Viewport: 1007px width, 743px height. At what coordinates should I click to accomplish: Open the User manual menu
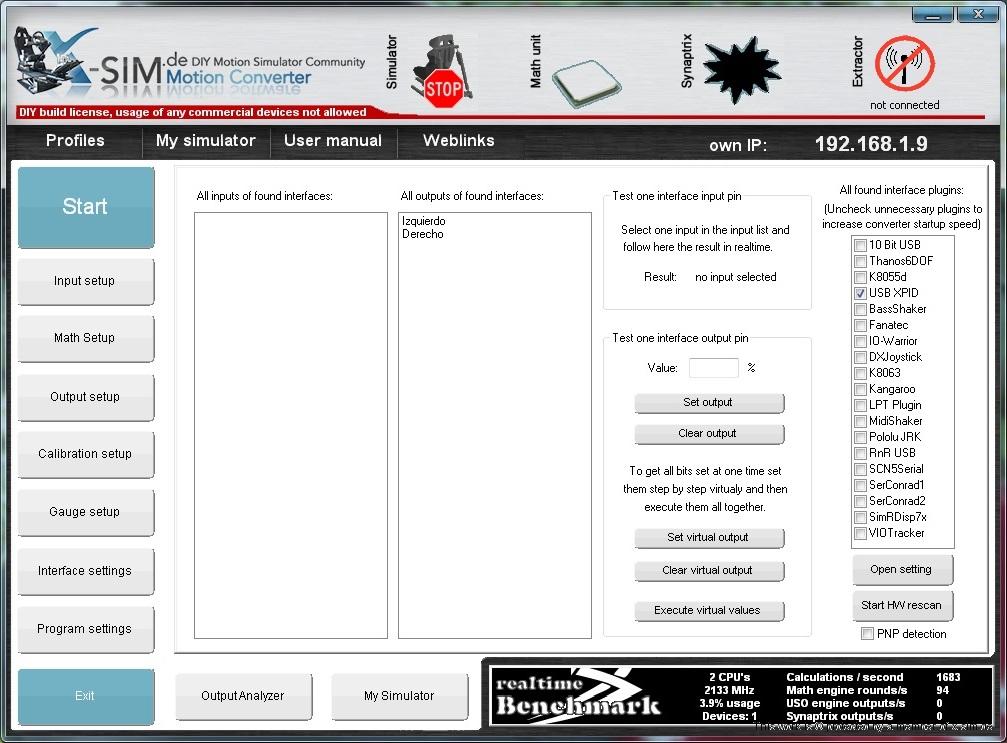tap(332, 141)
